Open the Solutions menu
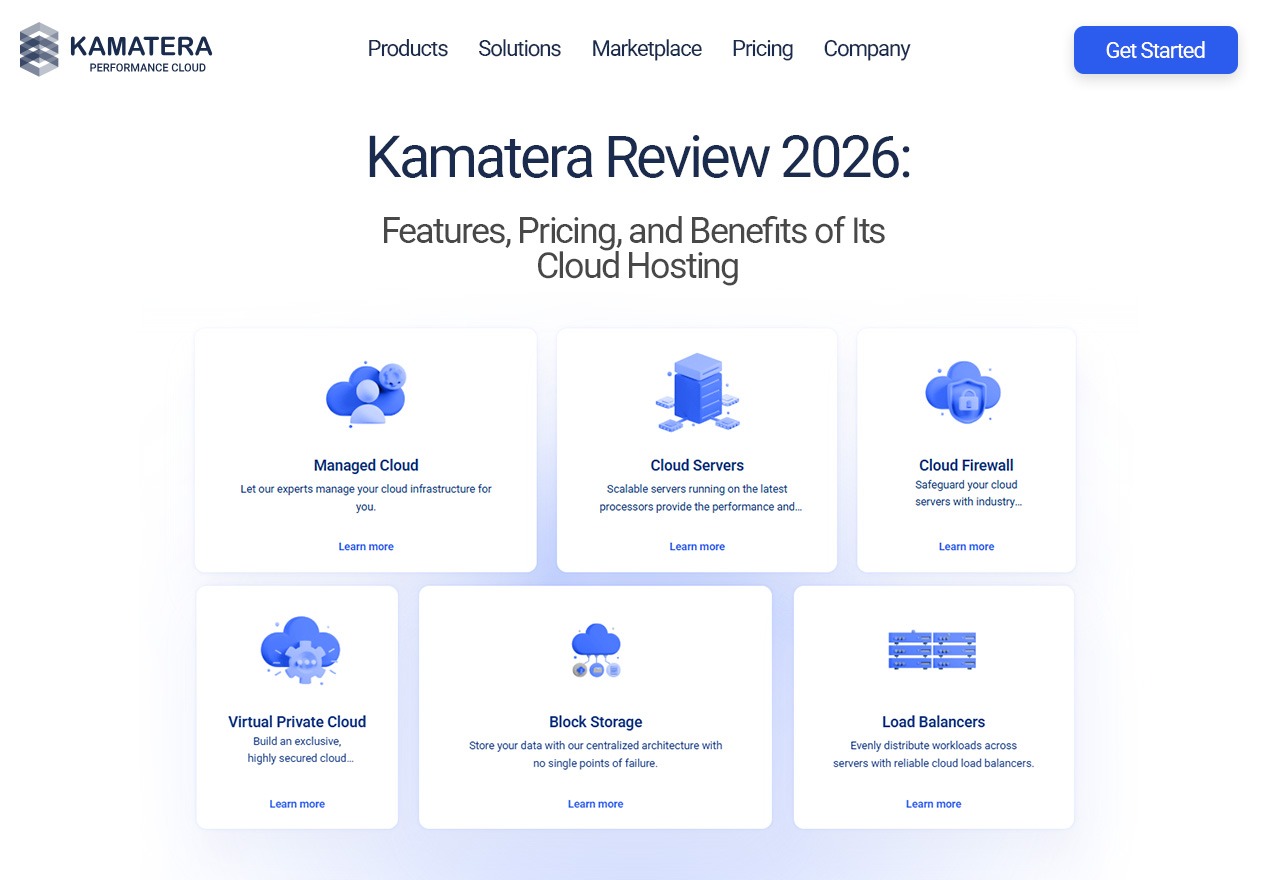Screen dimensions: 1280x880 click(519, 49)
